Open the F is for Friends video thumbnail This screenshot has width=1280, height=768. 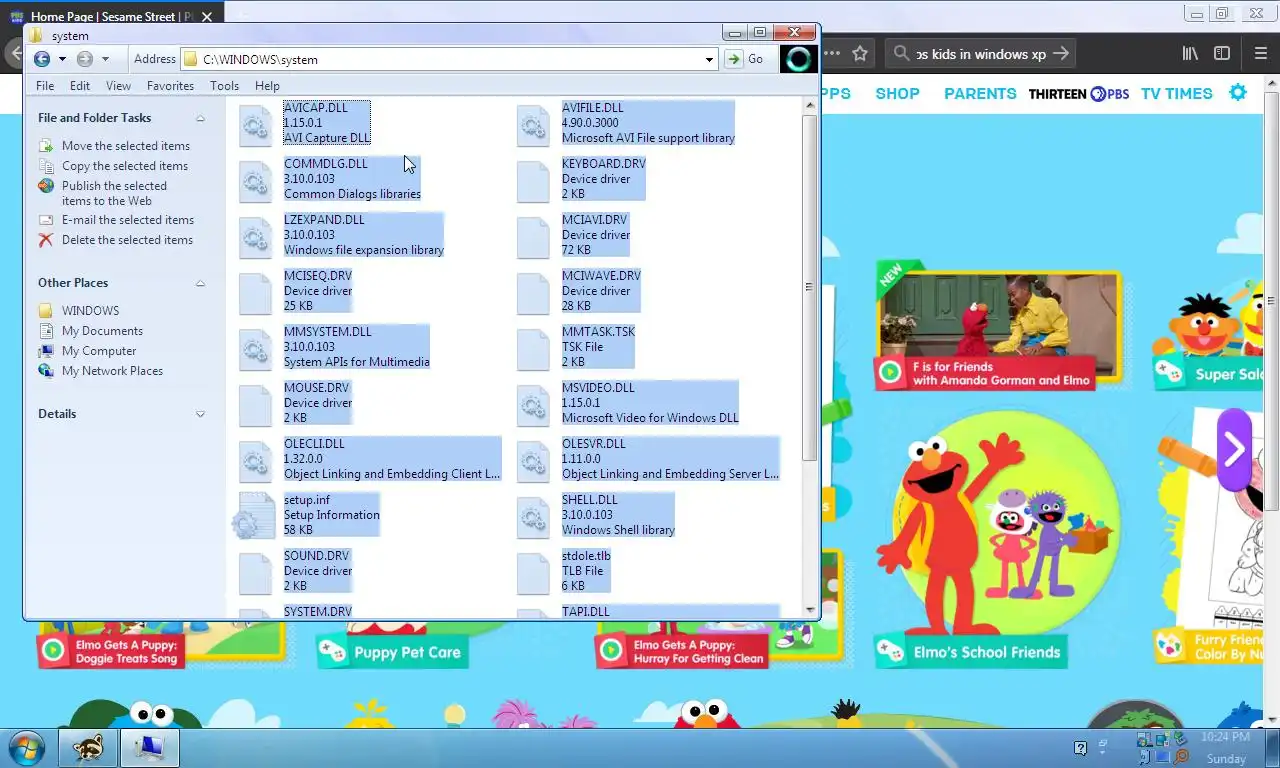(x=998, y=326)
